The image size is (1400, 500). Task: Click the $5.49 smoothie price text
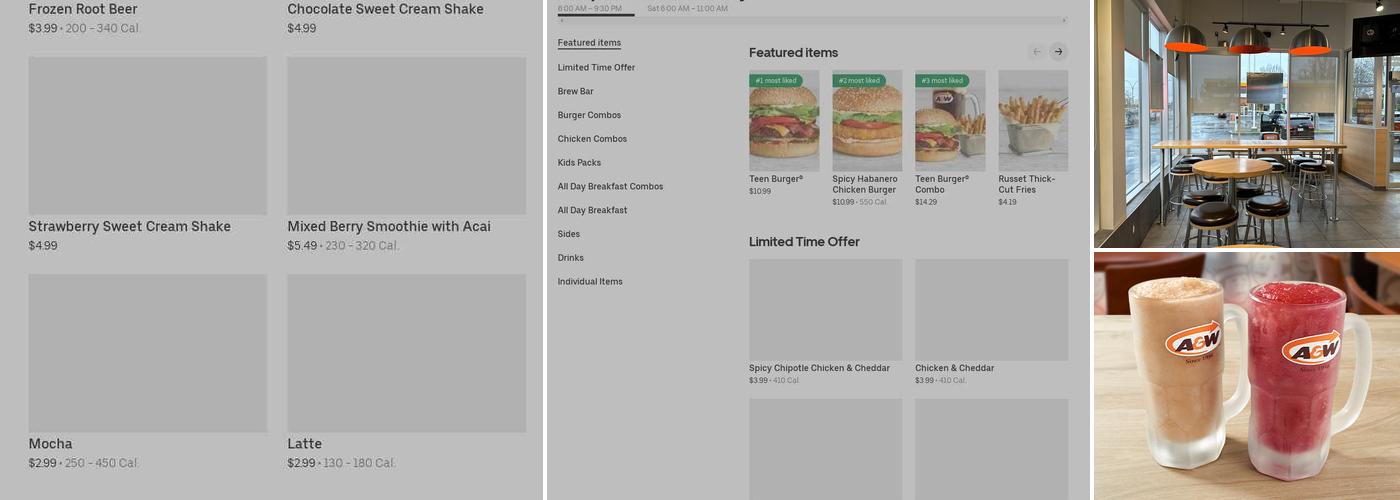pos(302,246)
